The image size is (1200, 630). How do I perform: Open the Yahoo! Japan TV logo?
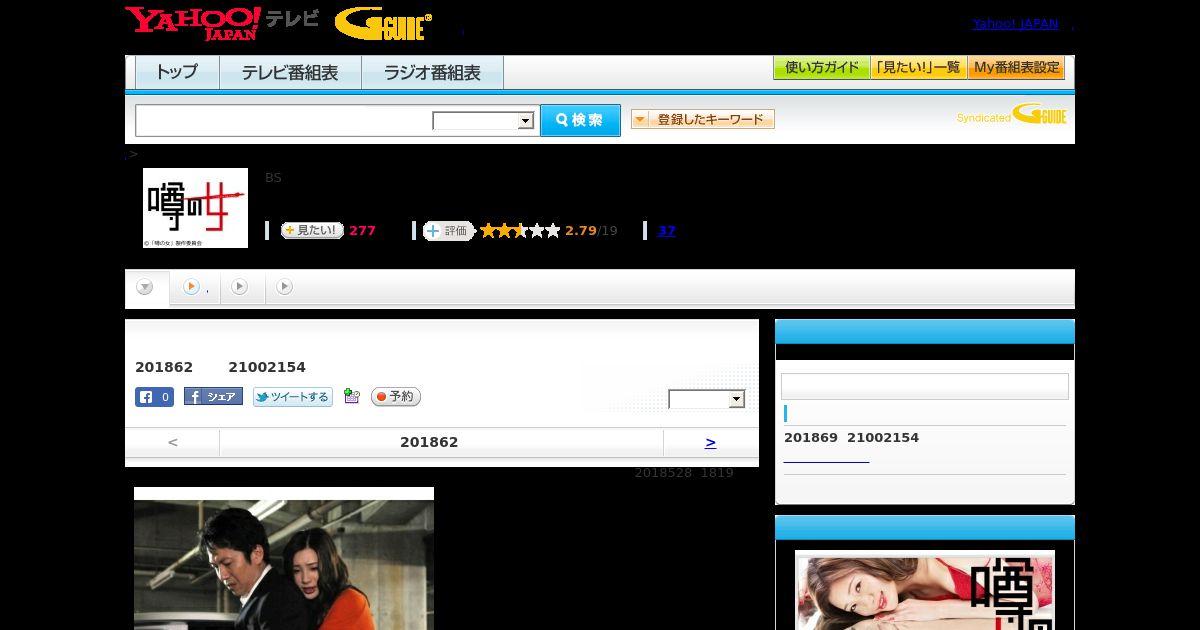pyautogui.click(x=222, y=23)
